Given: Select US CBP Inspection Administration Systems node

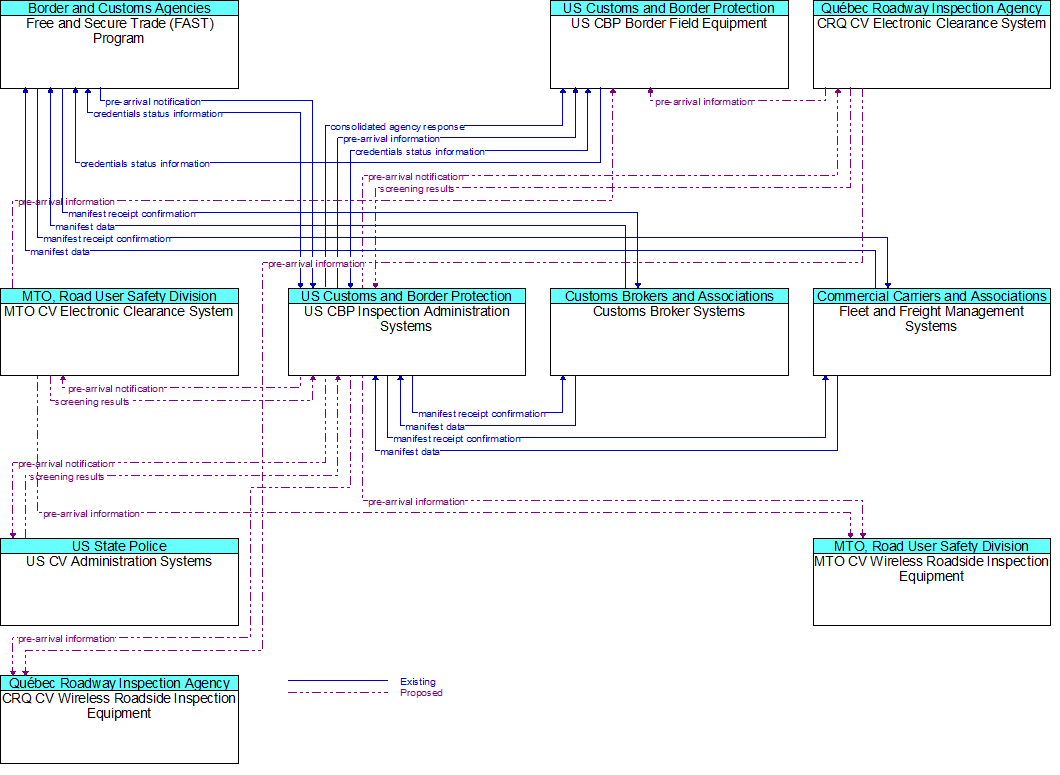Looking at the screenshot, I should 407,332.
